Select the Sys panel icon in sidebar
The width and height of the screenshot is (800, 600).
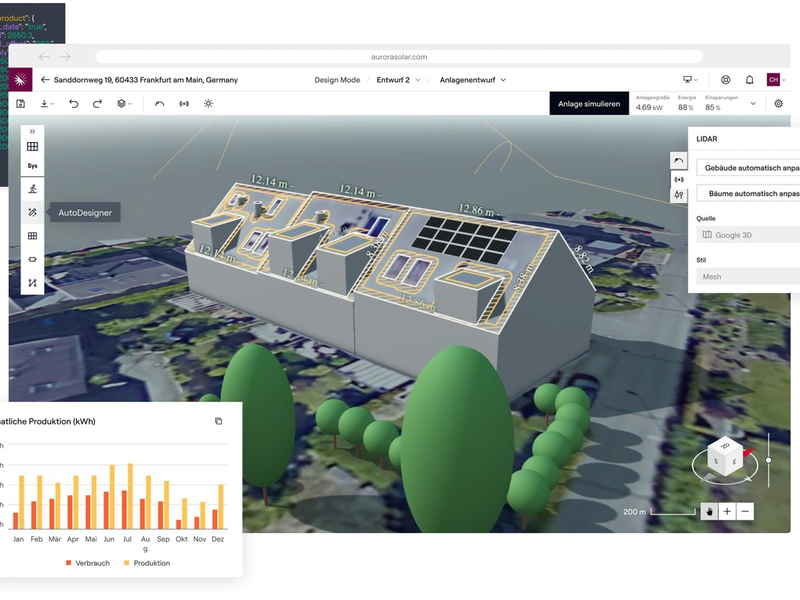point(32,164)
